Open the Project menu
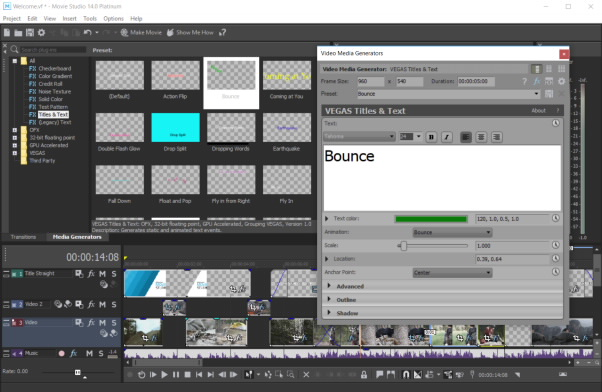The height and width of the screenshot is (392, 602). click(x=12, y=18)
